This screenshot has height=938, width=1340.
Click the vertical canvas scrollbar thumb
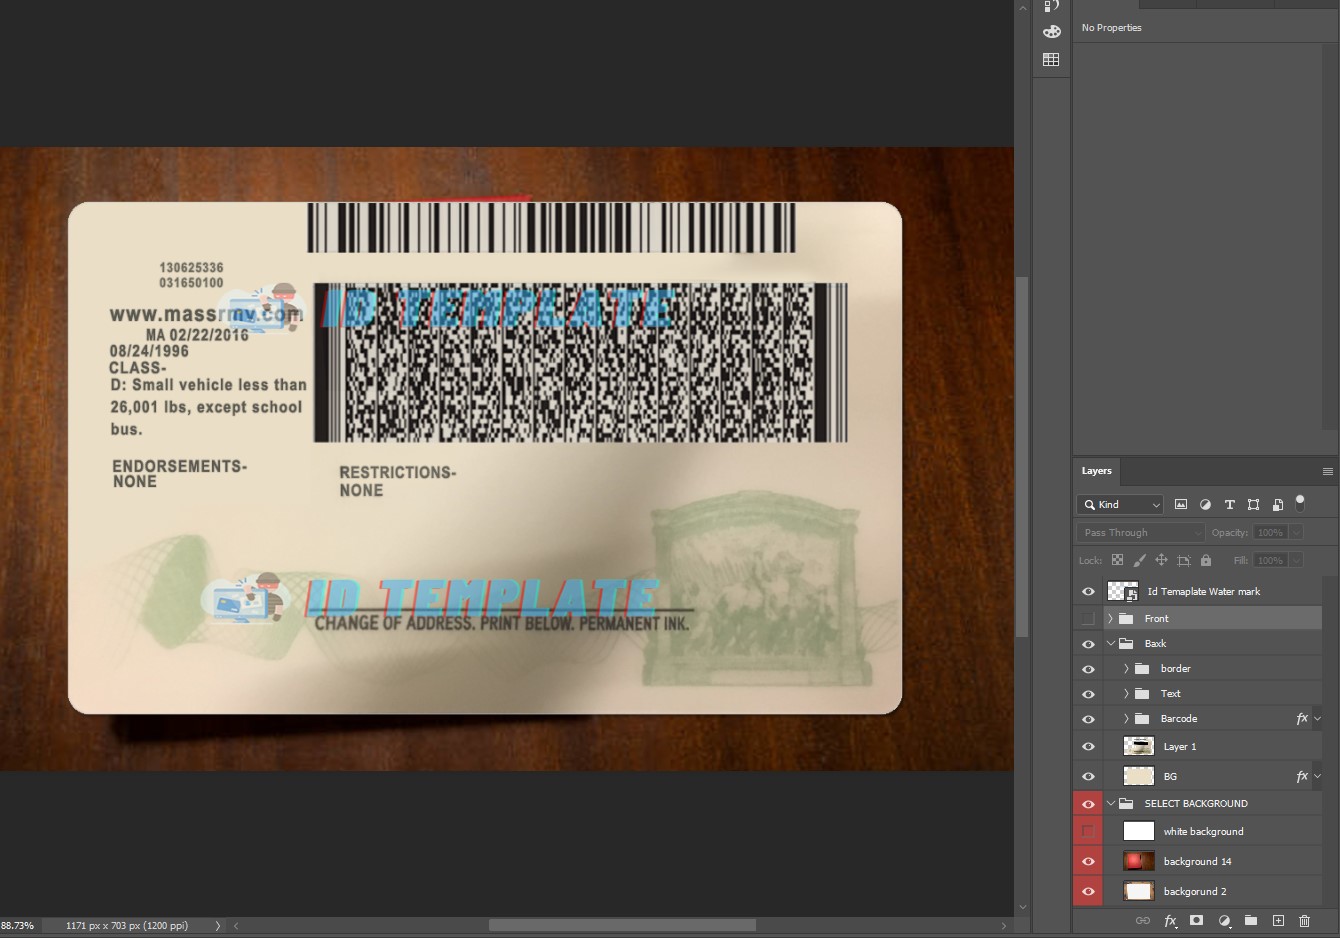coord(1022,456)
